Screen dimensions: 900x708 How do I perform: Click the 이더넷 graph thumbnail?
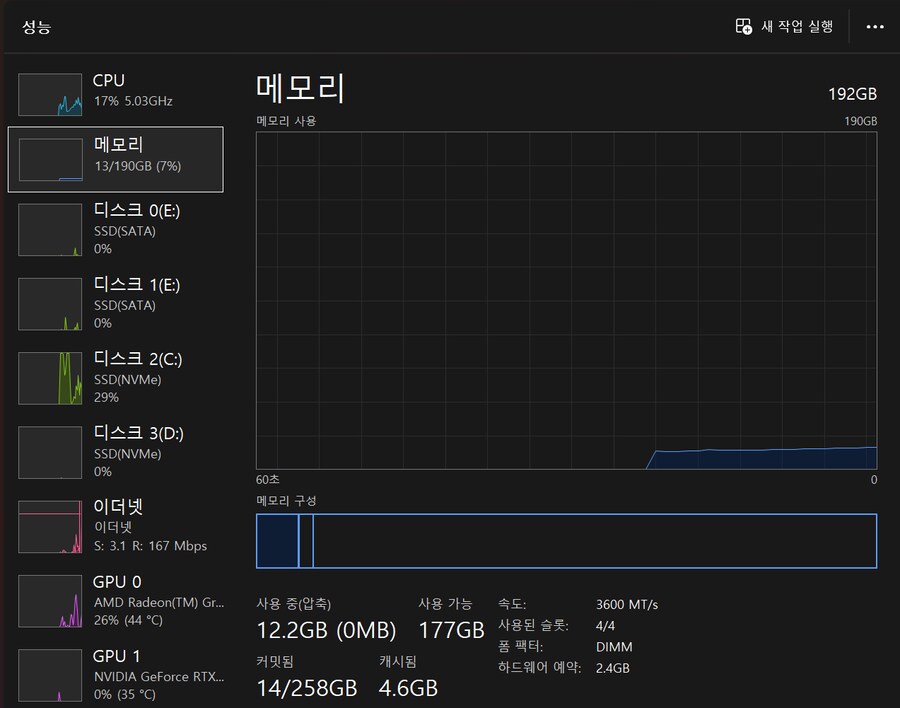tap(50, 527)
